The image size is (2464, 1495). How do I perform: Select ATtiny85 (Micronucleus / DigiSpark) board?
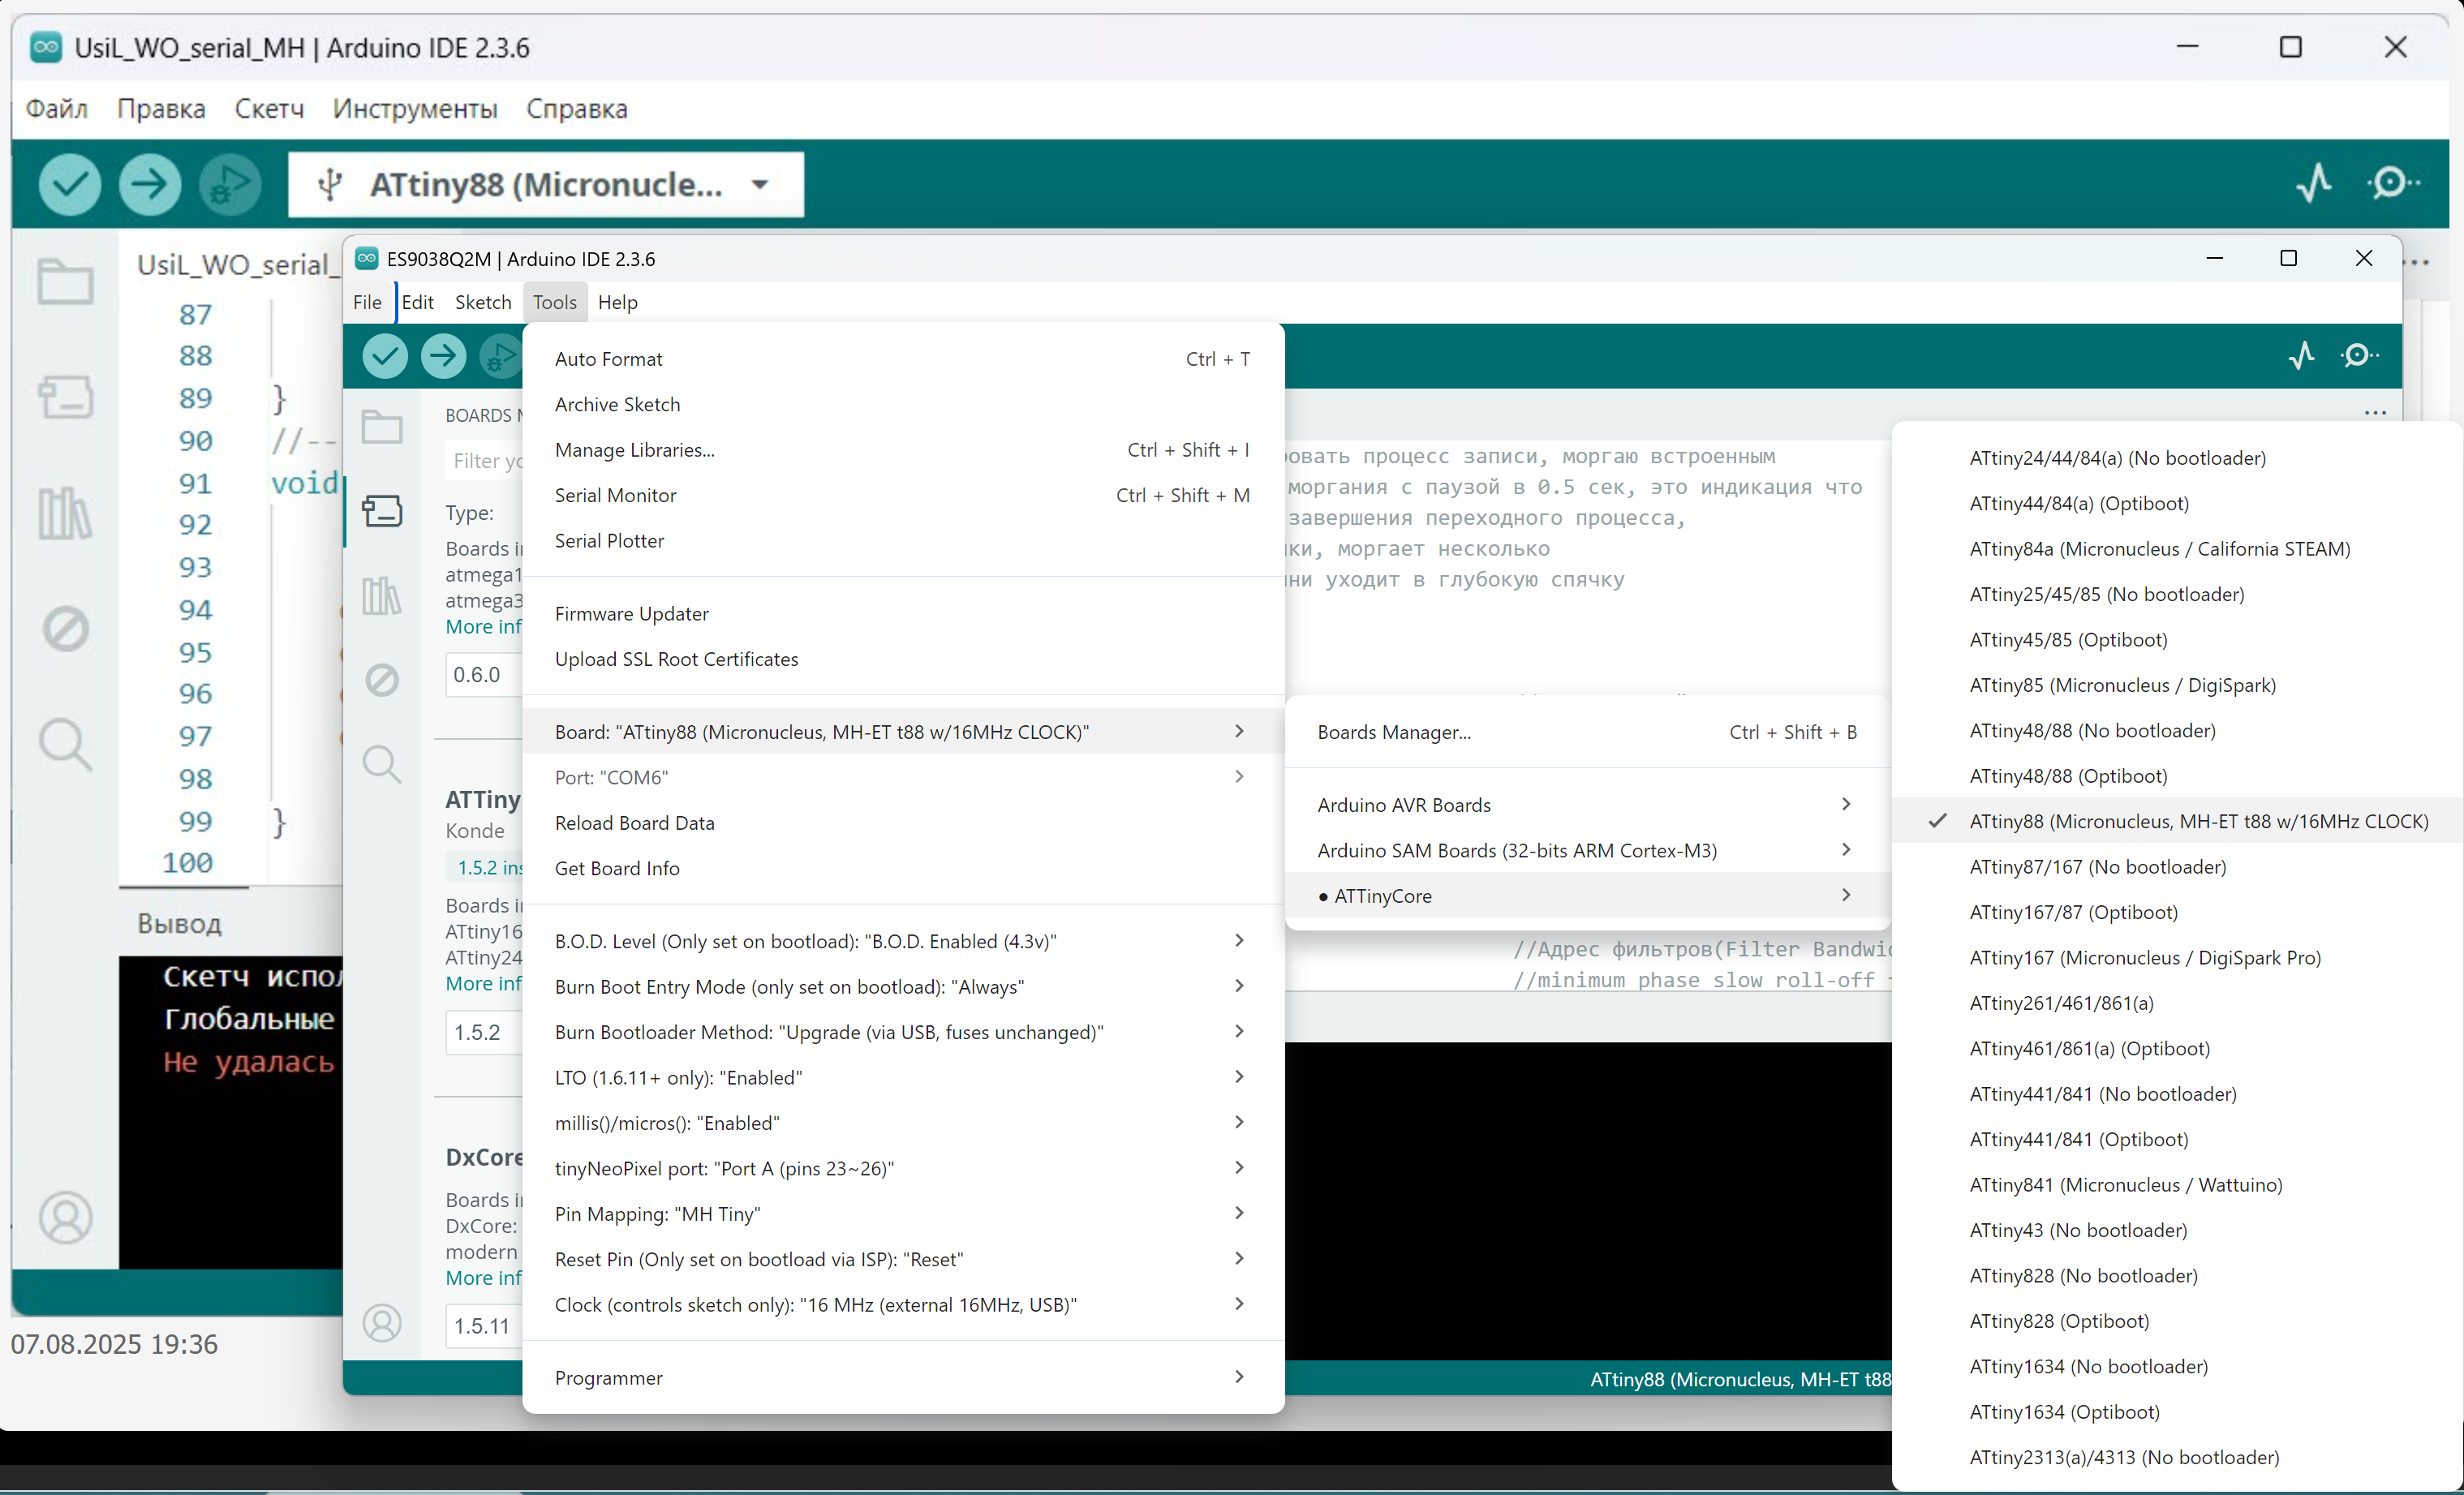click(2177, 685)
